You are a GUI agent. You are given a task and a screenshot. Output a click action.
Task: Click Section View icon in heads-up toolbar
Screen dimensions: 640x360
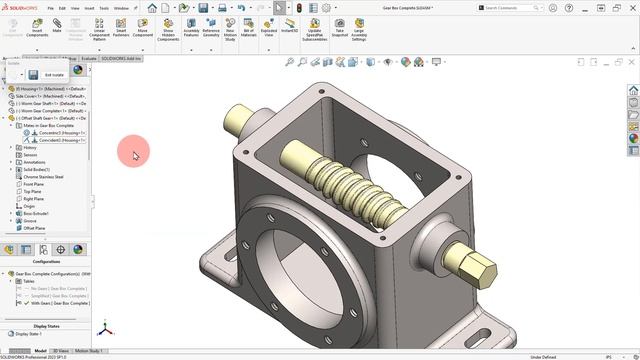point(328,62)
